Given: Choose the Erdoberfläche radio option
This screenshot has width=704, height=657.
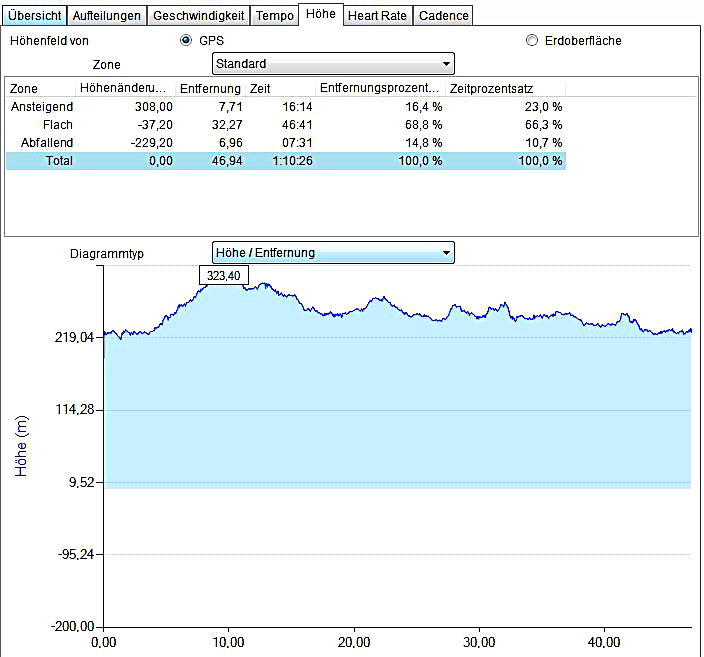Looking at the screenshot, I should click(x=531, y=41).
